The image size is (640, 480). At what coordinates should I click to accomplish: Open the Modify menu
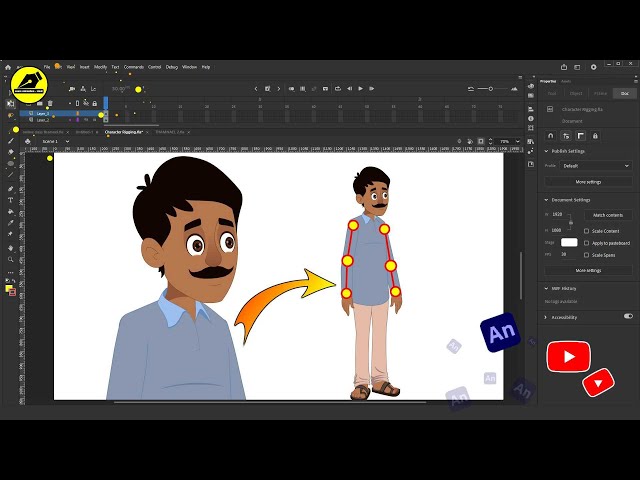coord(100,67)
